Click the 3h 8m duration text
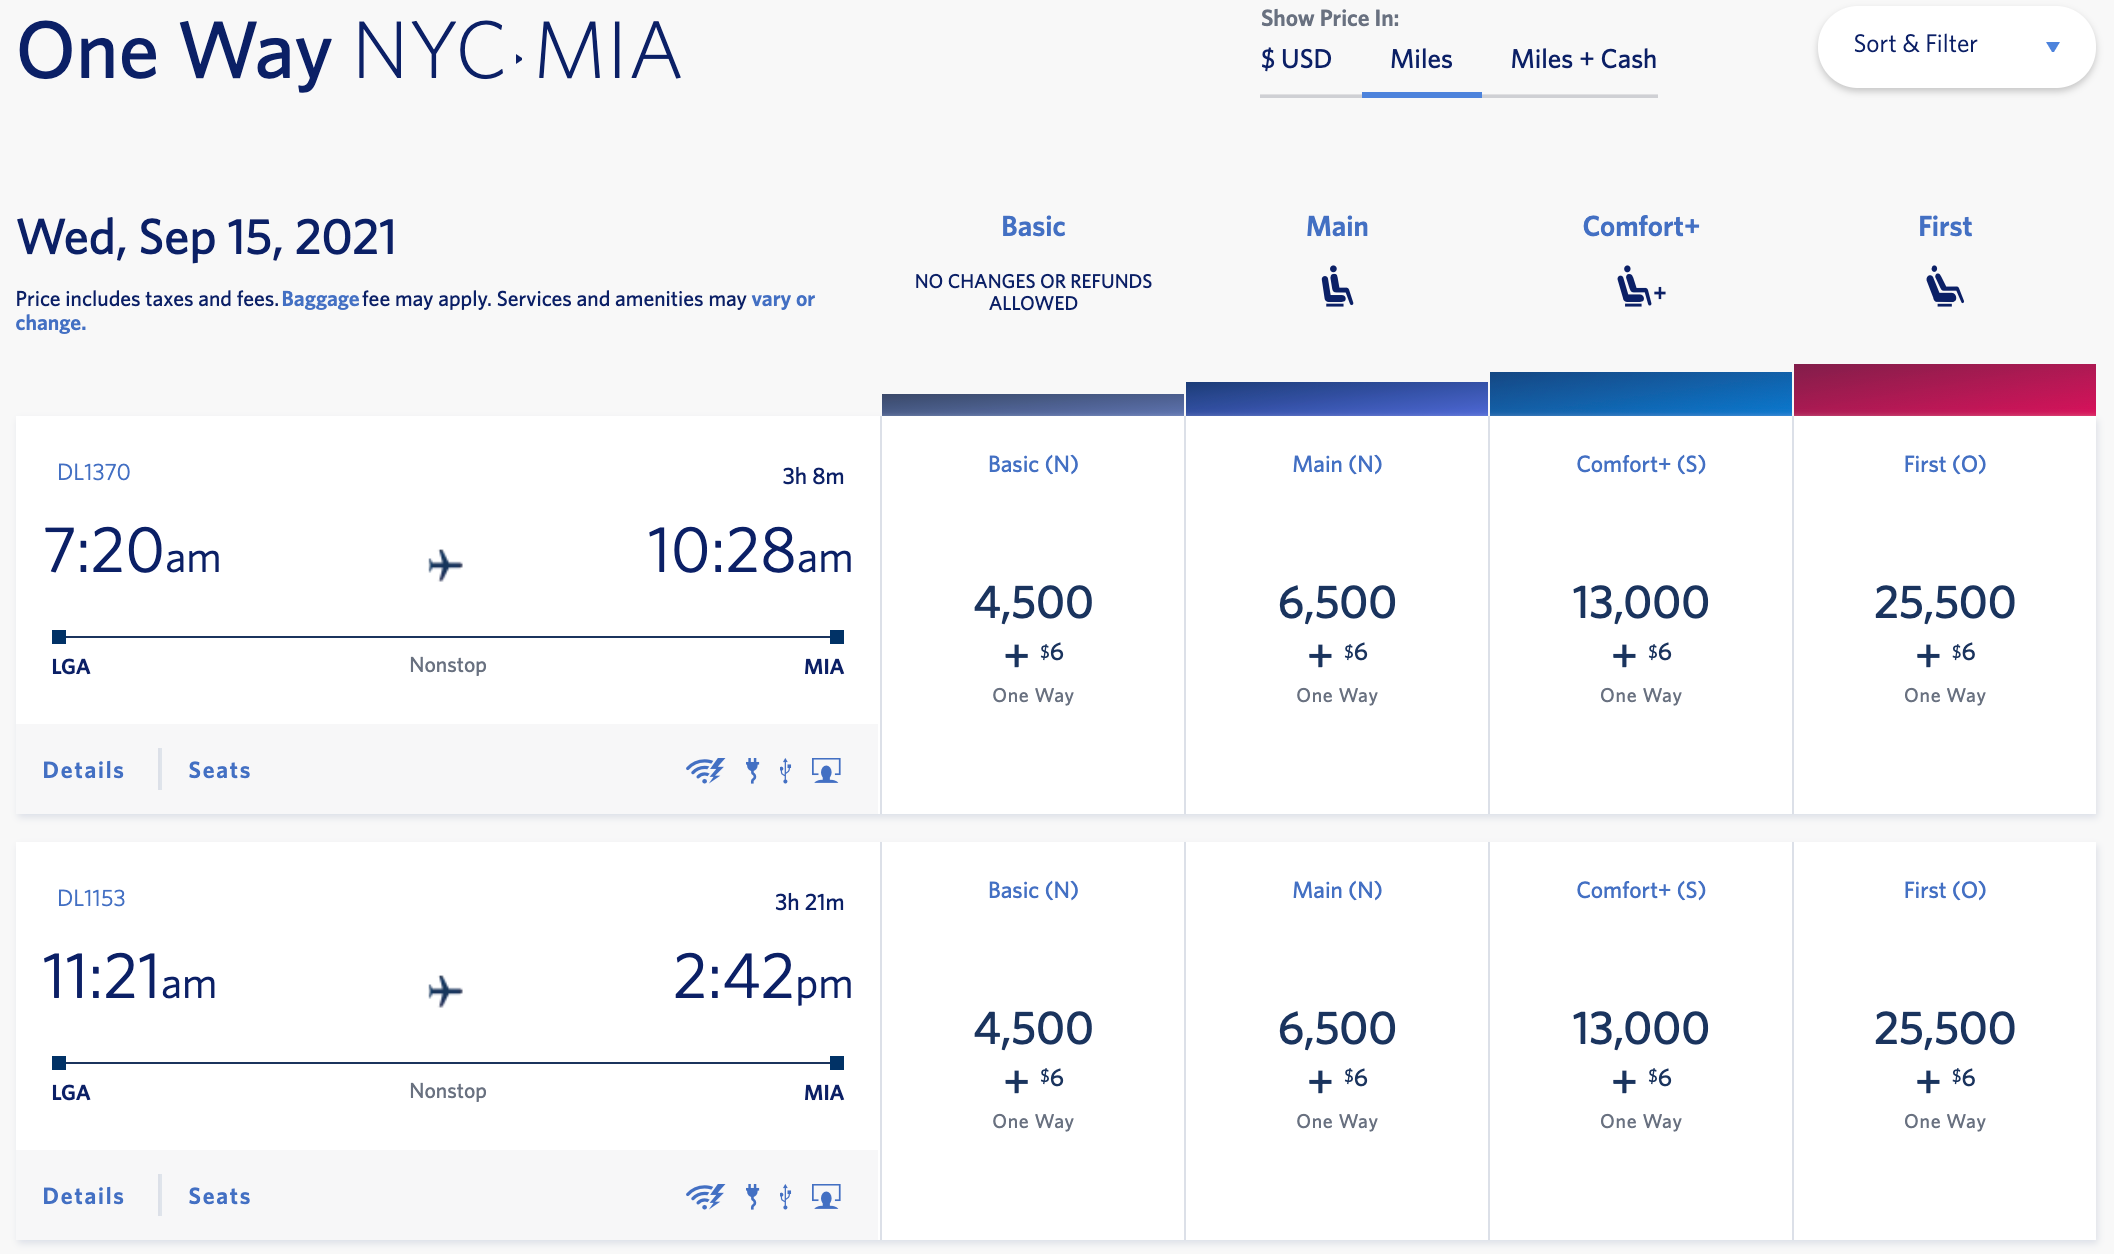The image size is (2114, 1254). click(x=813, y=476)
